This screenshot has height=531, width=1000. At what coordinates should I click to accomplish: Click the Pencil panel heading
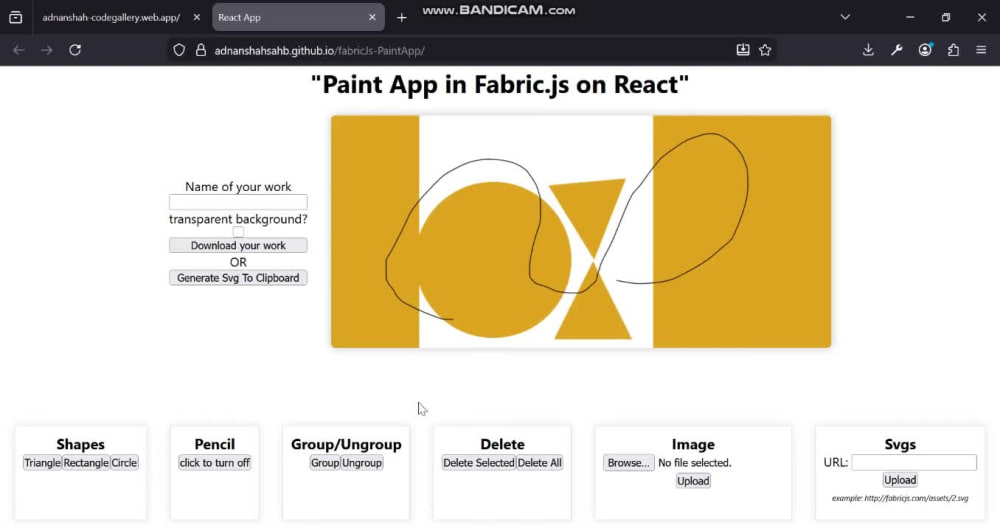(x=214, y=444)
